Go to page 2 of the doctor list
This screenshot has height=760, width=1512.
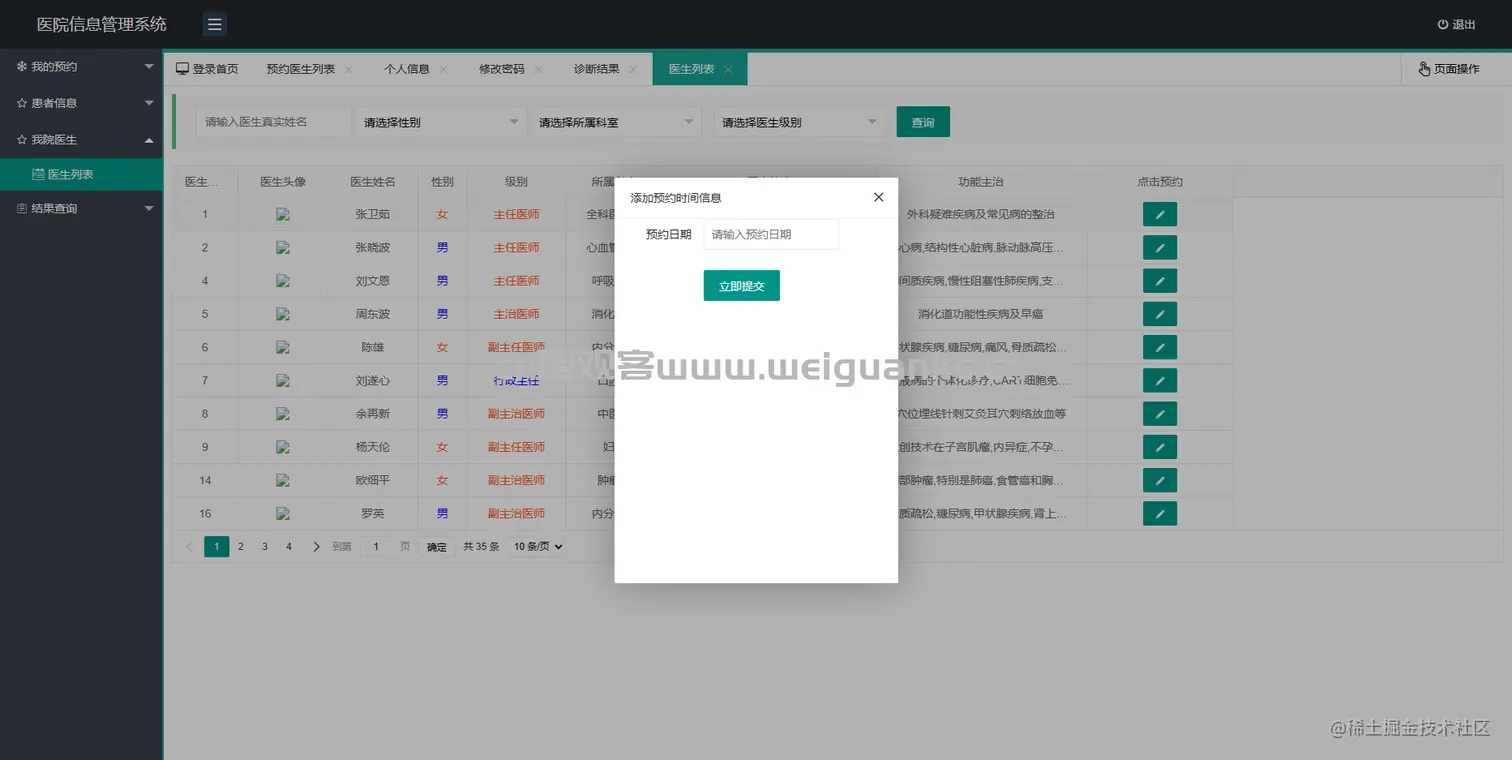tap(241, 547)
